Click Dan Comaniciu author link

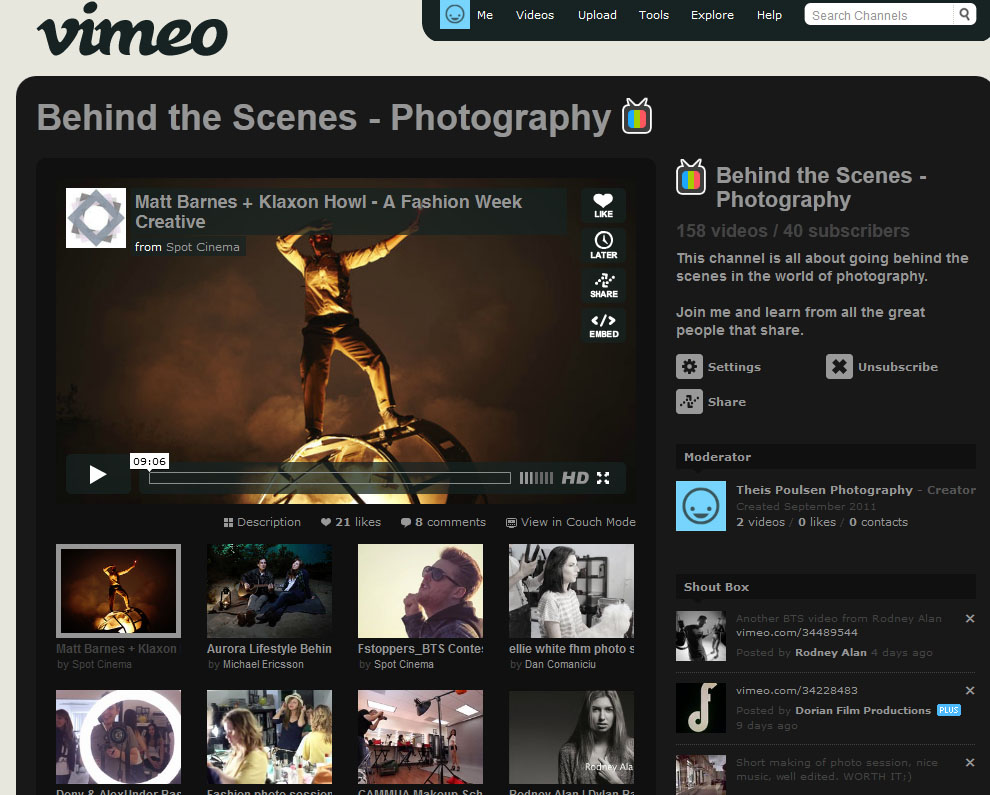pyautogui.click(x=561, y=664)
